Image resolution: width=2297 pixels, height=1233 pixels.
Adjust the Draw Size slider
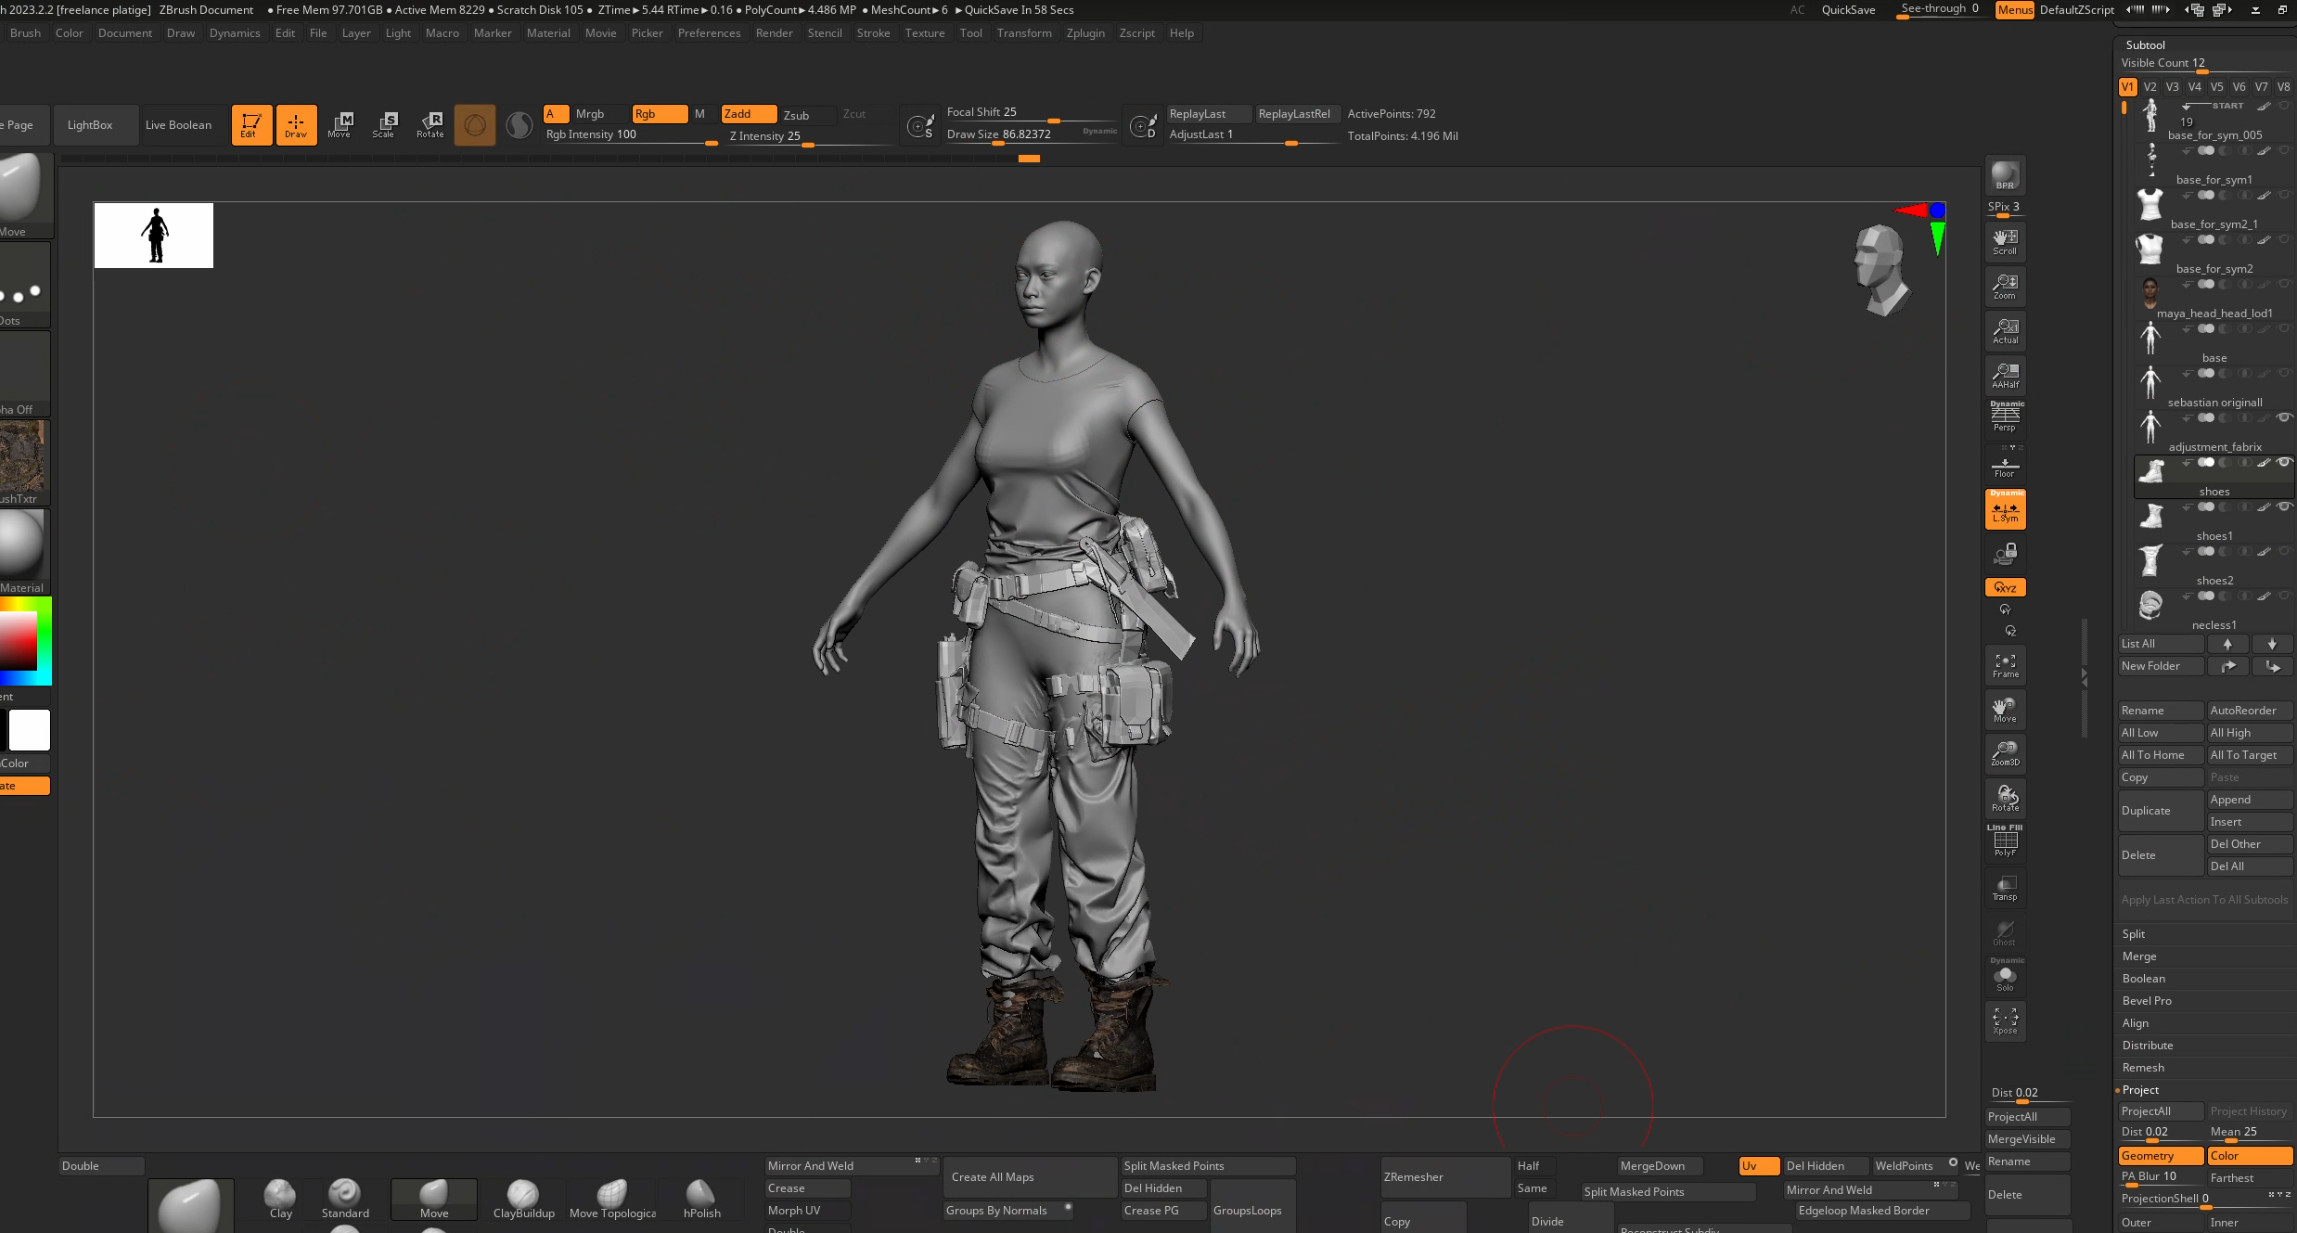click(1030, 135)
